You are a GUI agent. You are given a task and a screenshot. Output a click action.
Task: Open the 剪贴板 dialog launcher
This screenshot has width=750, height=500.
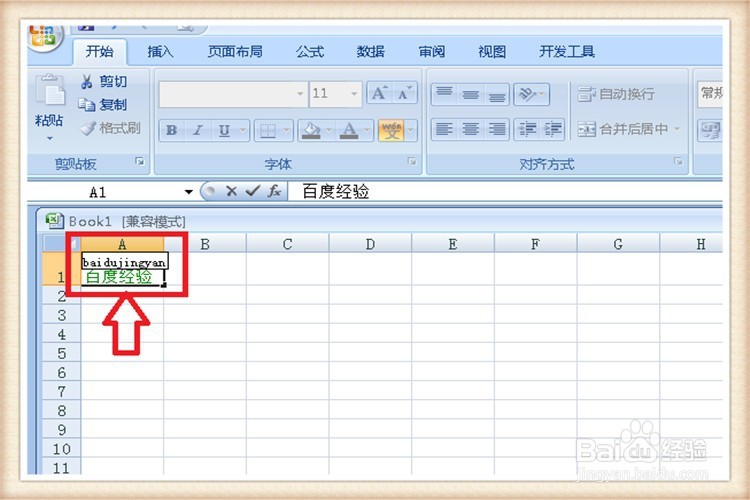coord(139,162)
